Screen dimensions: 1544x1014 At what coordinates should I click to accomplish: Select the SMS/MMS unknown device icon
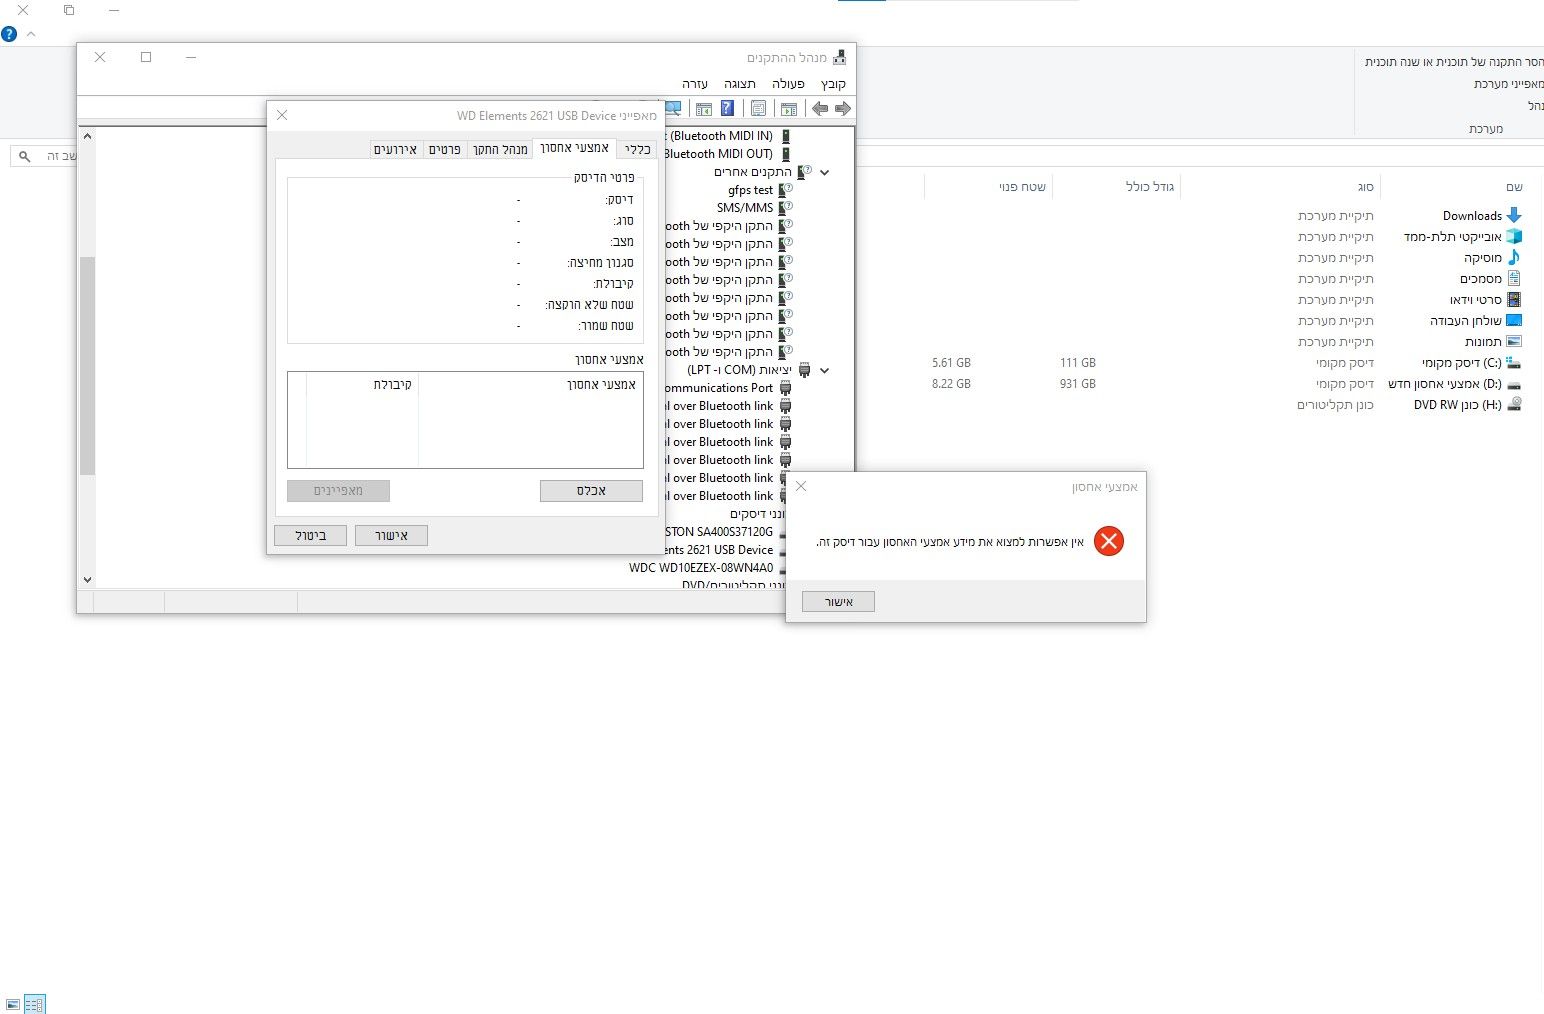pyautogui.click(x=785, y=208)
